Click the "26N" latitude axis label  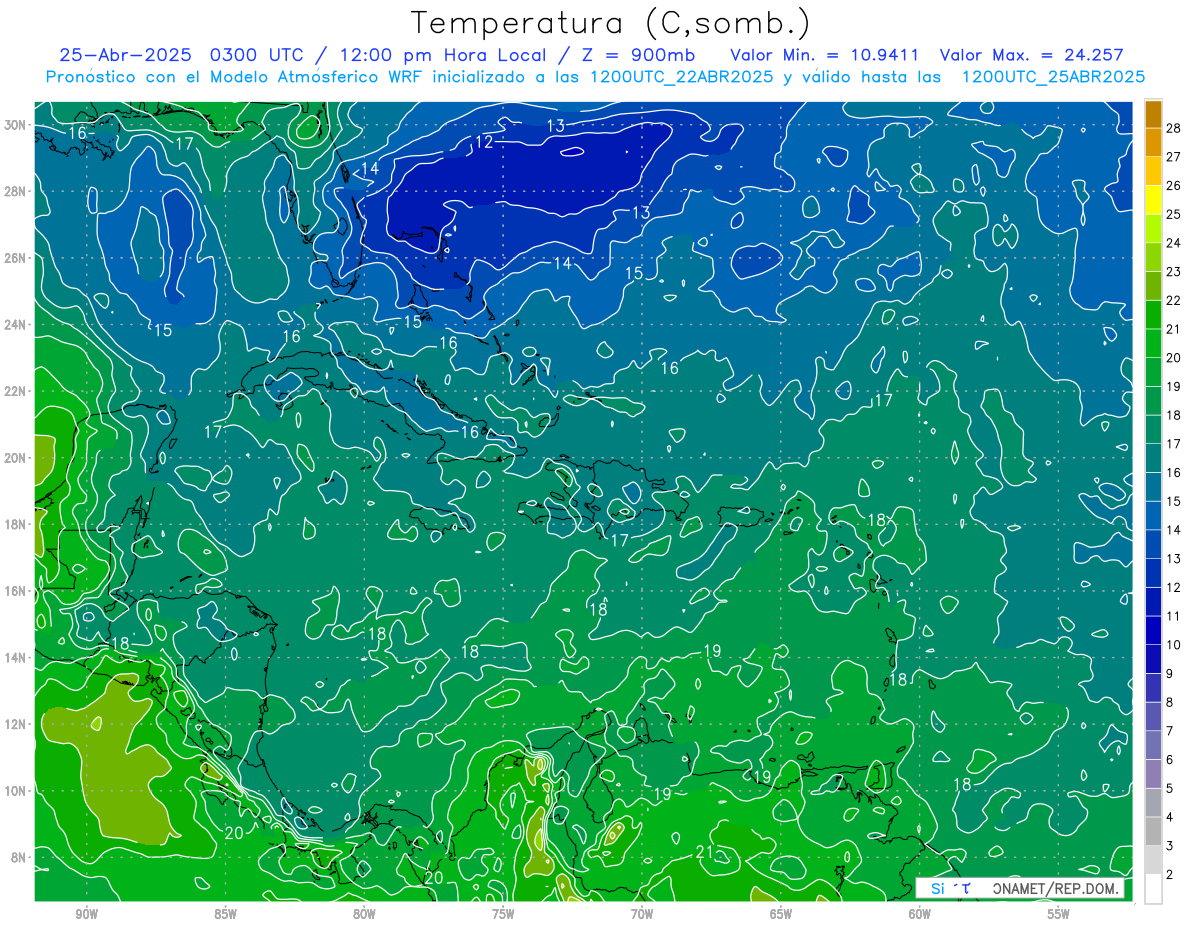pos(15,258)
